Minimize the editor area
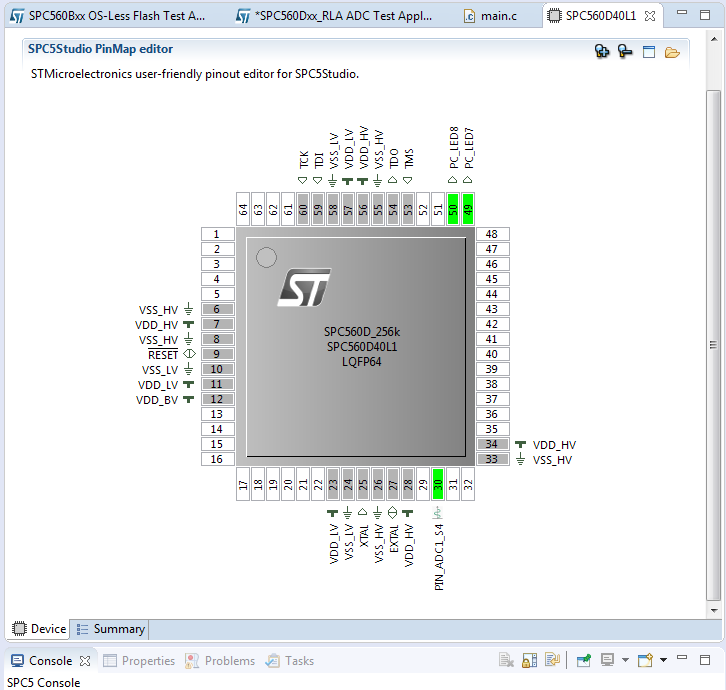This screenshot has width=726, height=690. coord(682,13)
